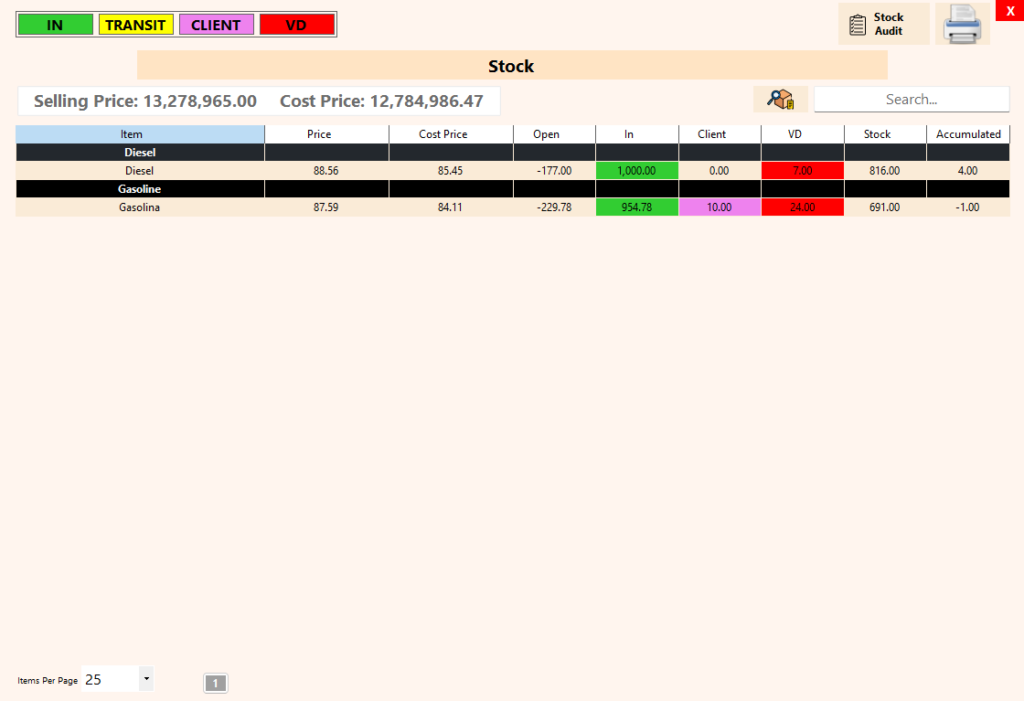
Task: Collapse the Gasoline group header
Action: pos(139,189)
